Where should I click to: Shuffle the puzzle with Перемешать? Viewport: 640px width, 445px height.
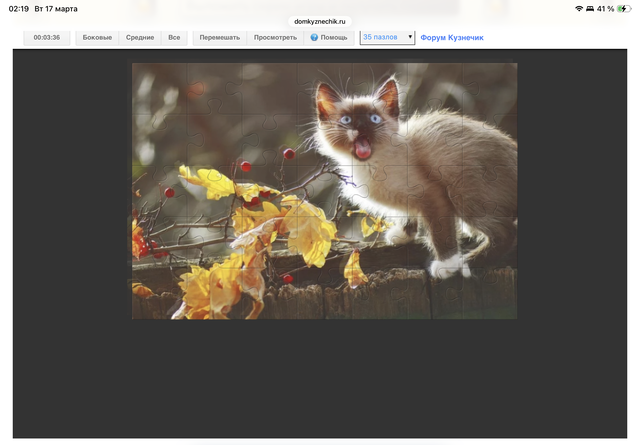(x=220, y=37)
